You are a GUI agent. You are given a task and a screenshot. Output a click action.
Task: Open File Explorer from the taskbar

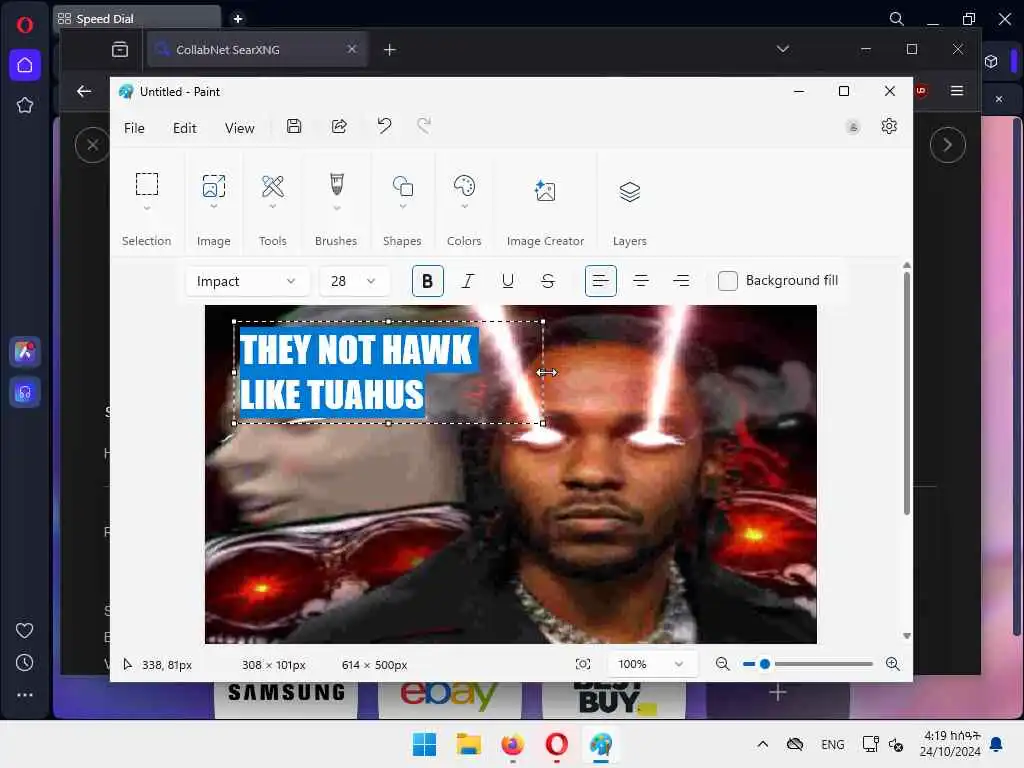tap(468, 744)
